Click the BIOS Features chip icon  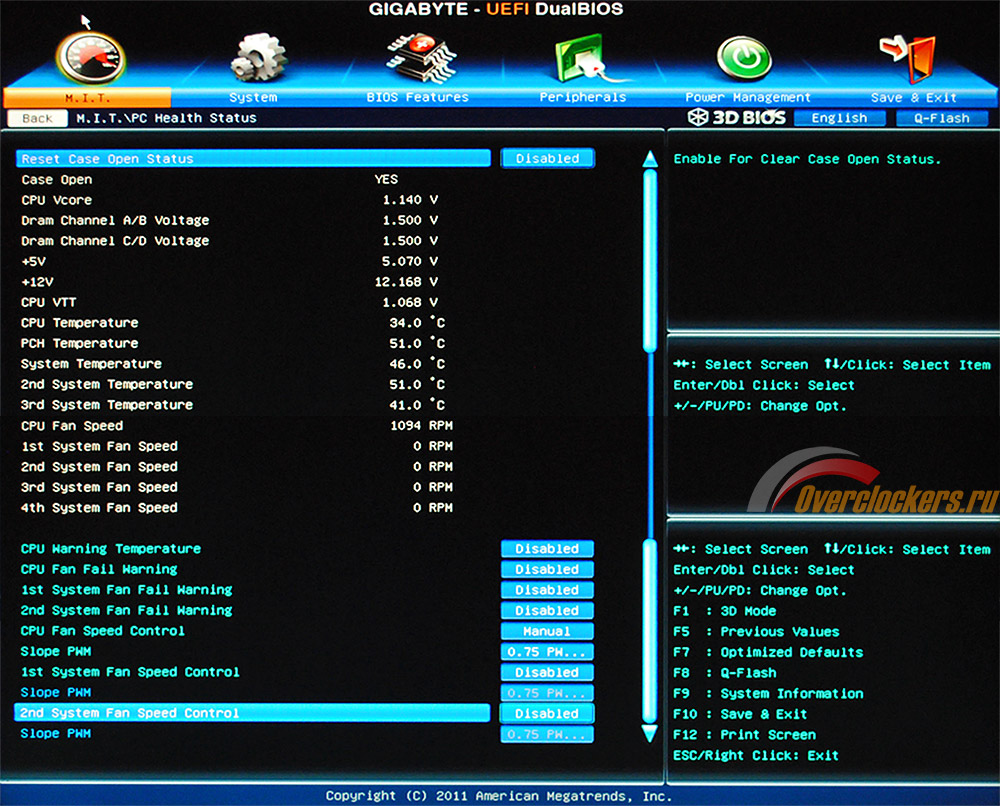(x=422, y=58)
